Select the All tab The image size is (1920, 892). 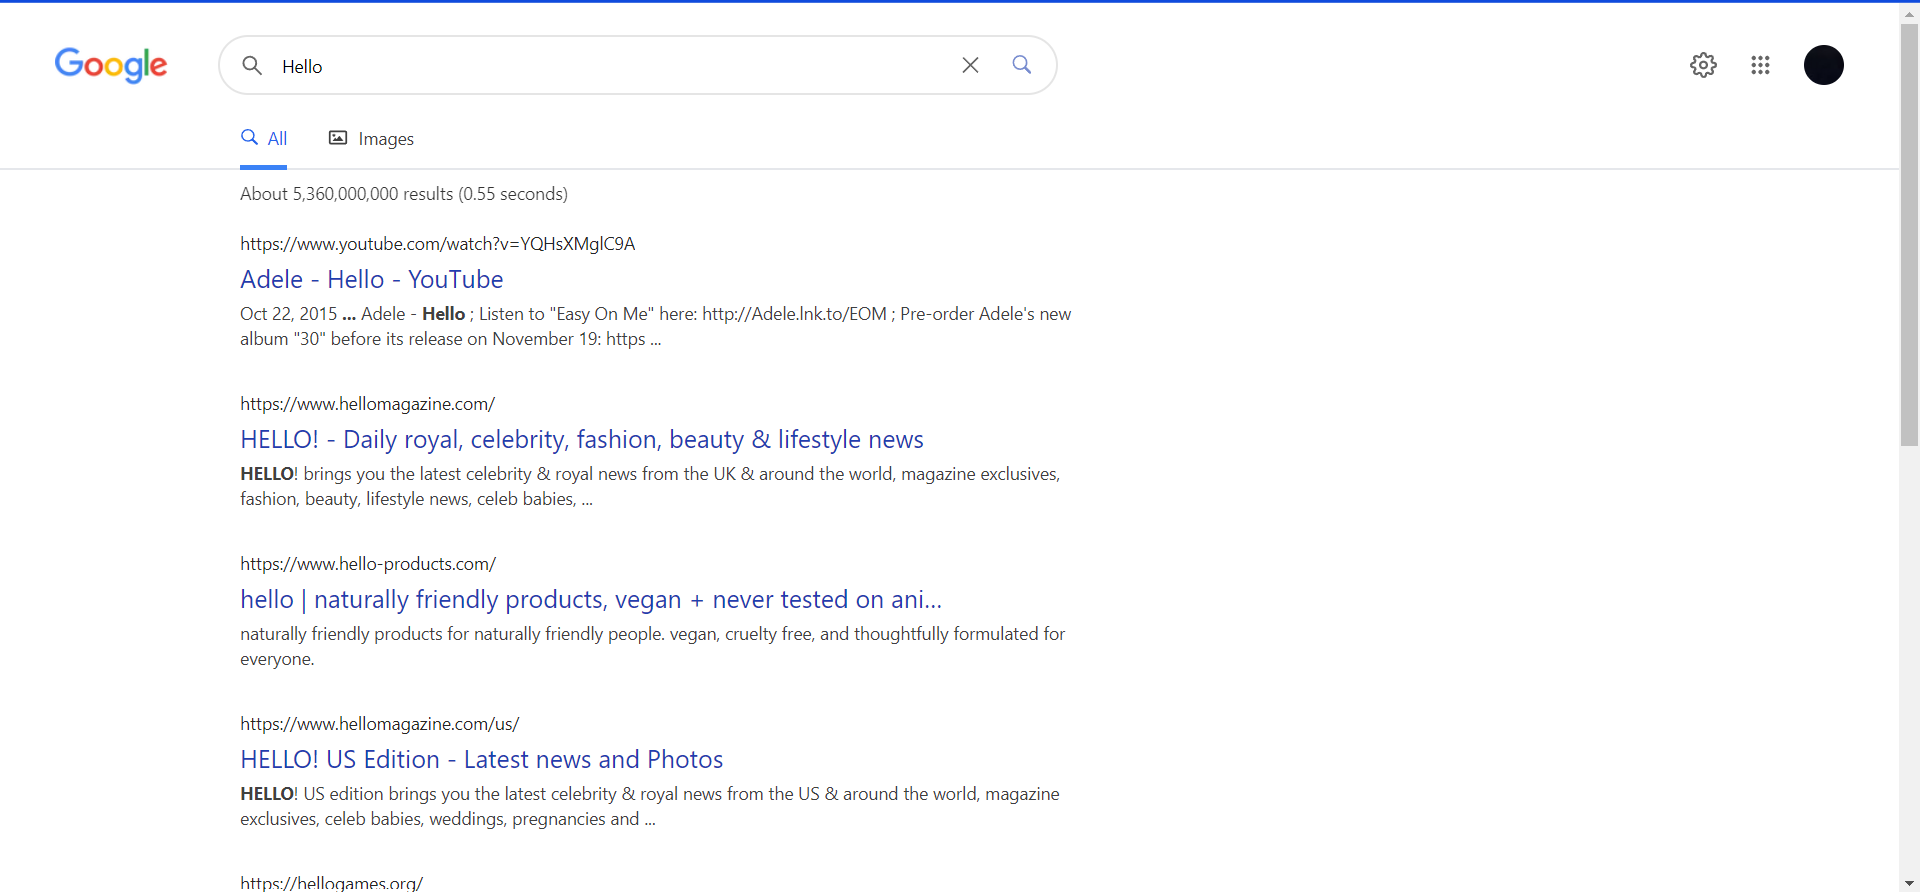click(264, 139)
